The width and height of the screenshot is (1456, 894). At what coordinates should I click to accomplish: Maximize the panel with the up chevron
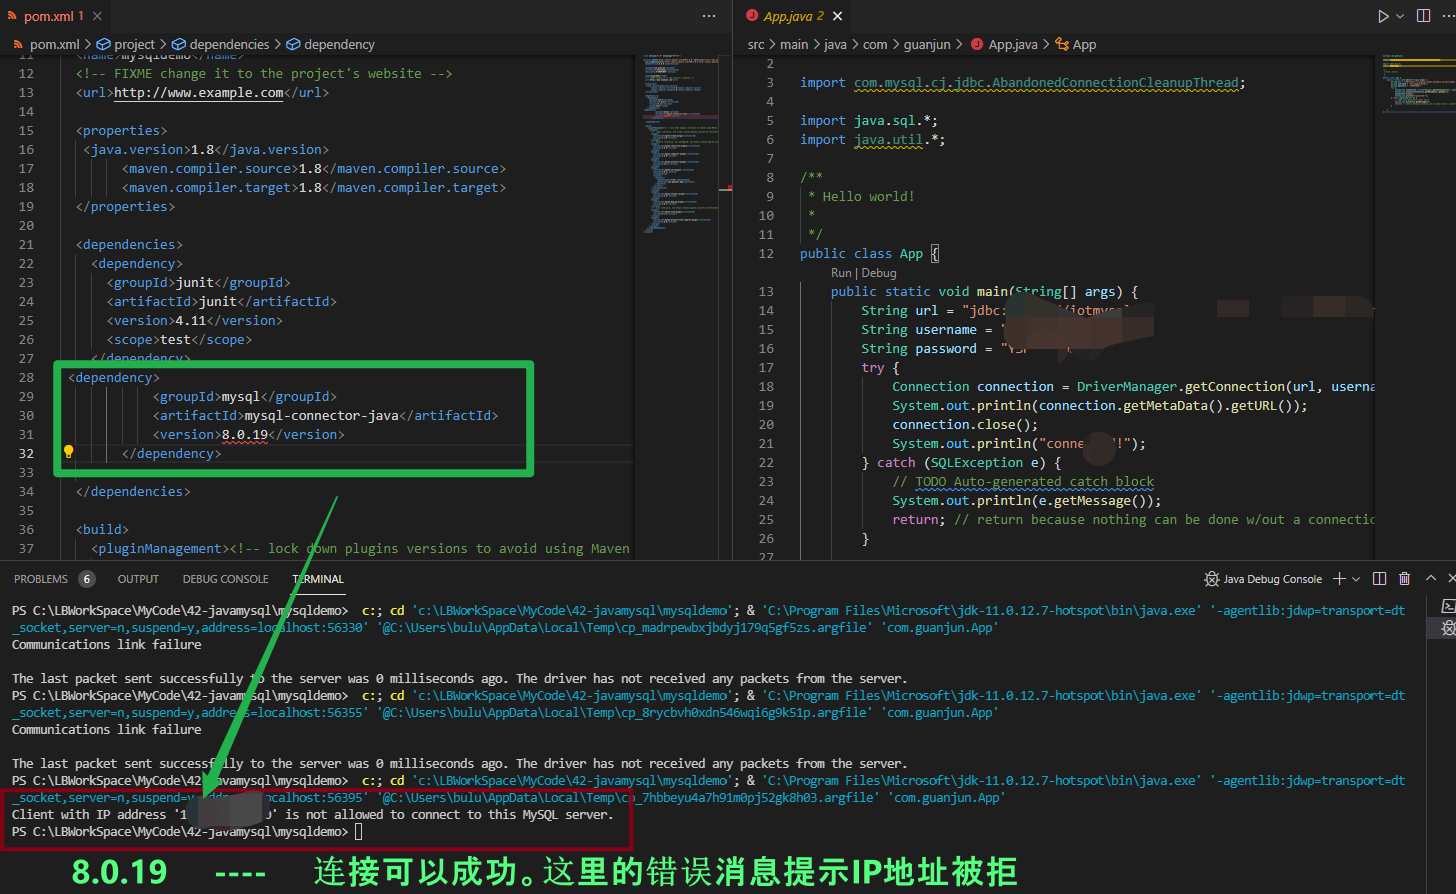[1431, 579]
